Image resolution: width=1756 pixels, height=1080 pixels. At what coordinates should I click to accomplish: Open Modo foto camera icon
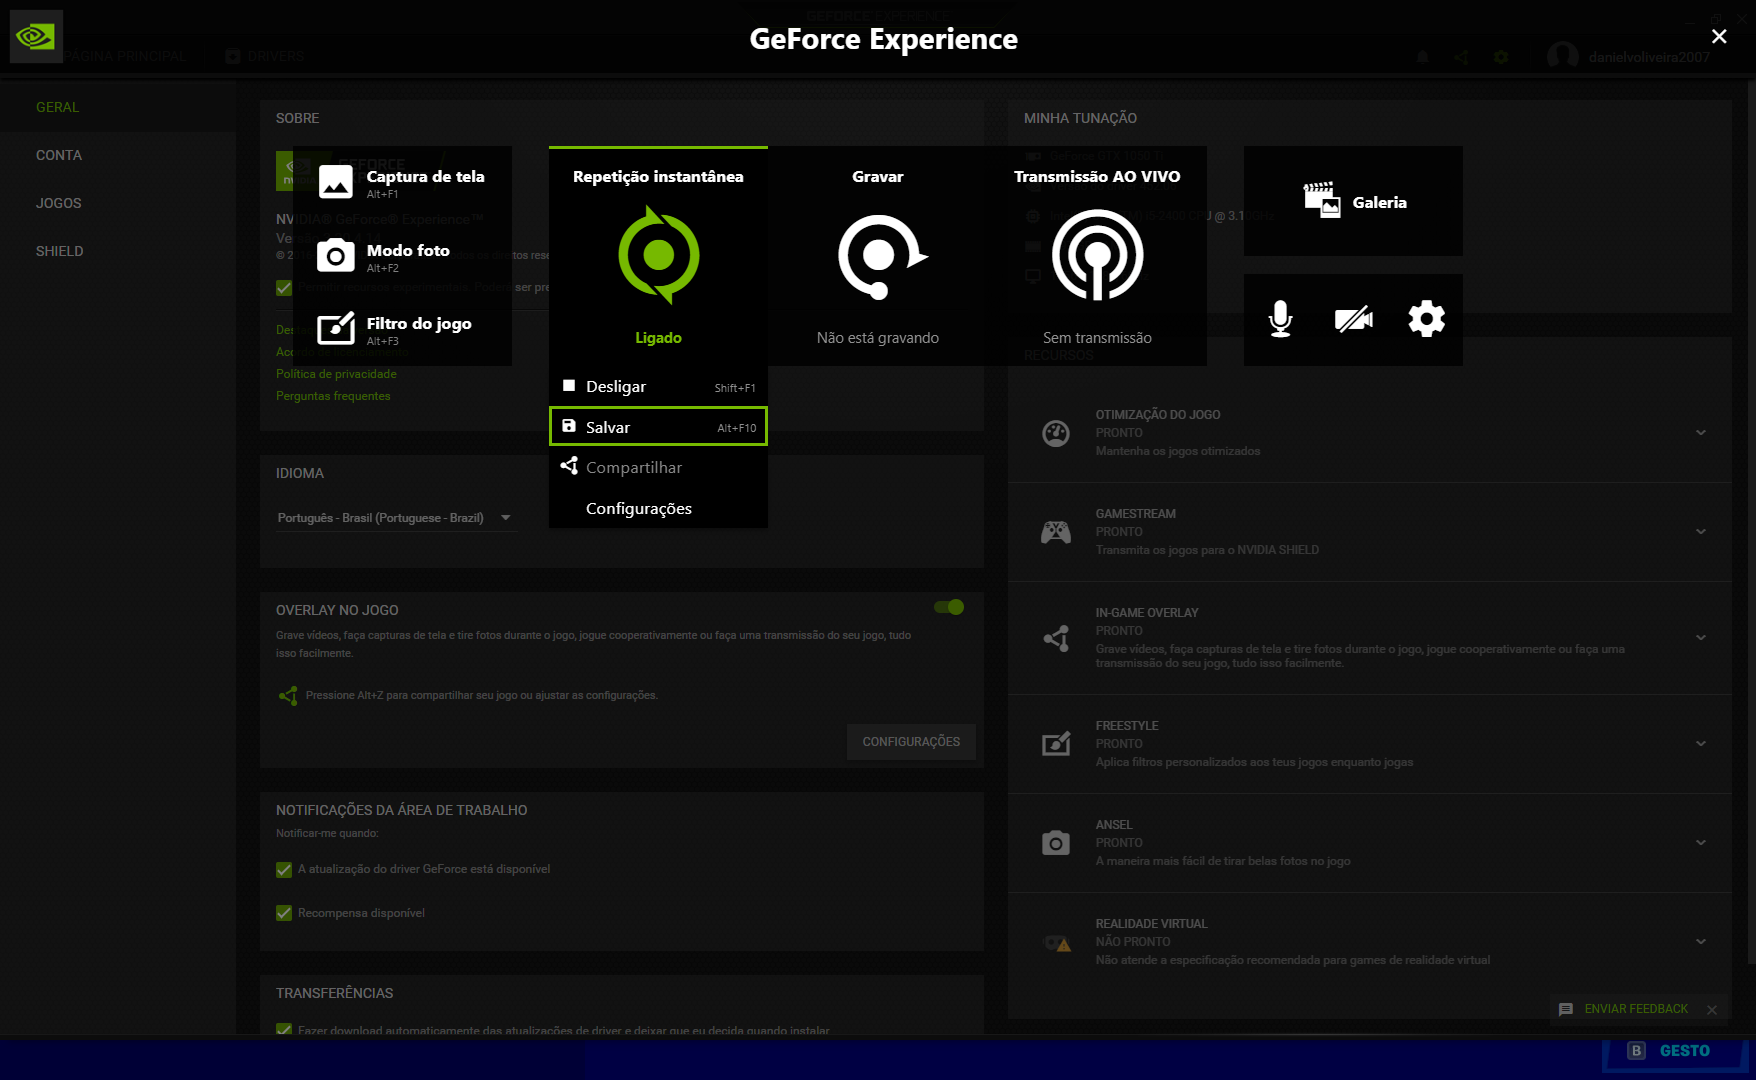(x=335, y=256)
